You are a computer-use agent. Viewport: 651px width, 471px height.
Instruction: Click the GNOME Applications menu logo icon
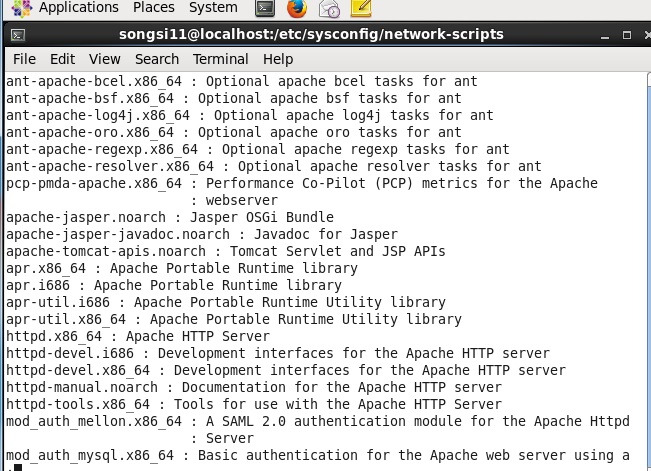tap(21, 8)
